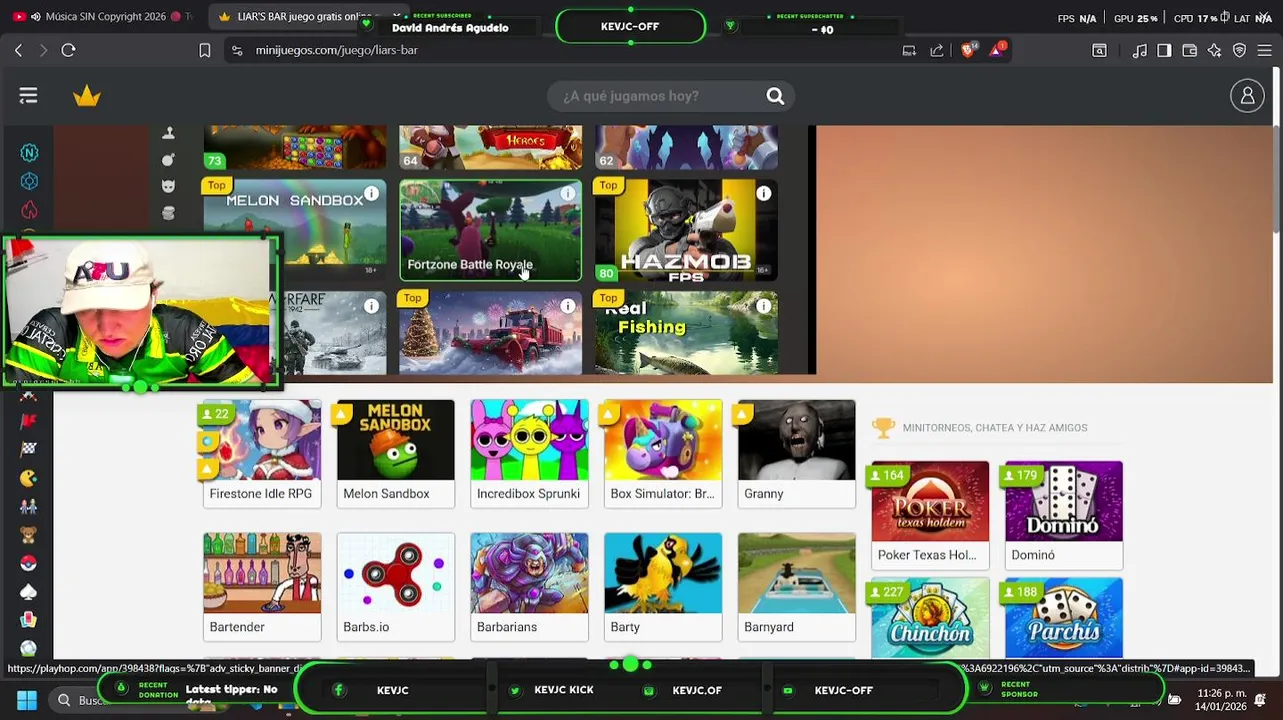Select the soccer ball sports icon
Screen dimensions: 1283x720
pos(28,649)
